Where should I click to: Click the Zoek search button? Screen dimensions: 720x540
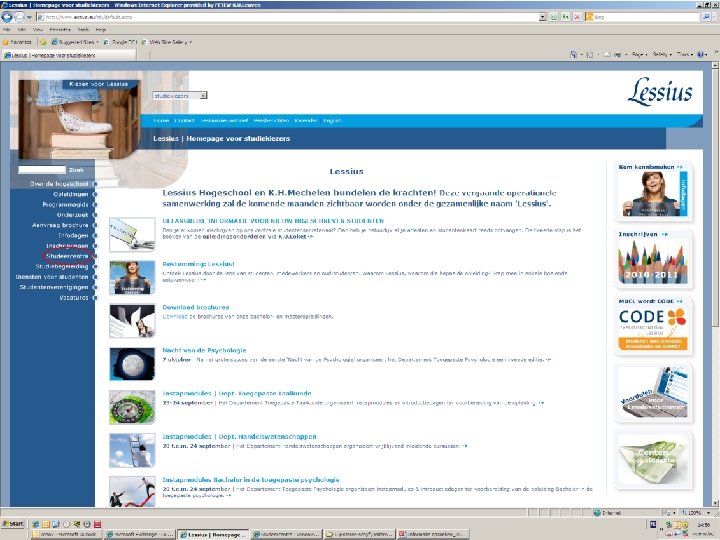coord(76,170)
